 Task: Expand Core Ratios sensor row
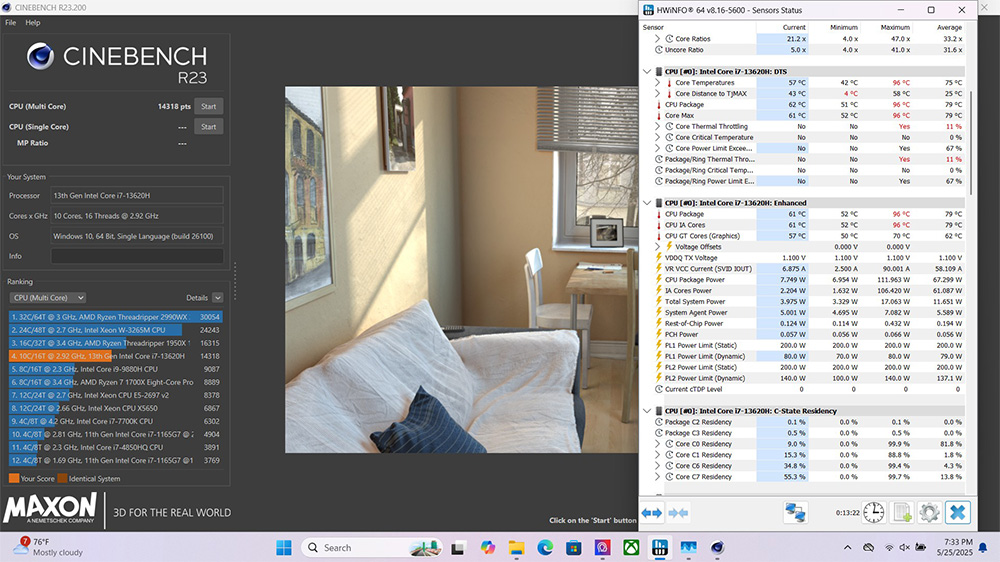(x=657, y=39)
